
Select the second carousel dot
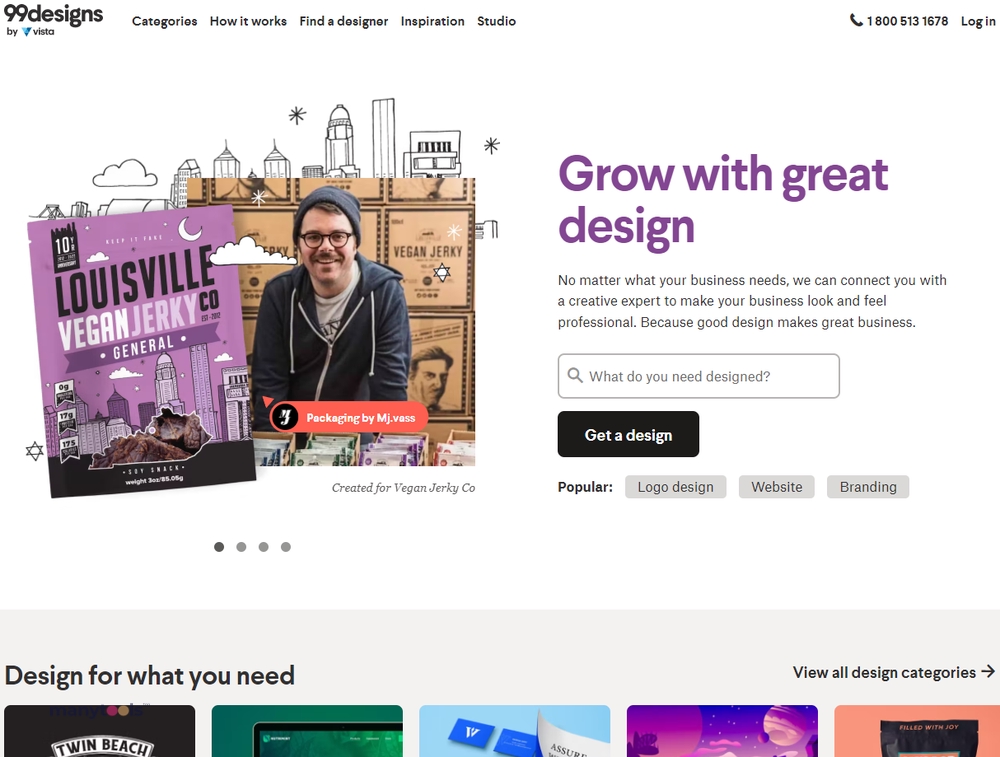coord(241,547)
